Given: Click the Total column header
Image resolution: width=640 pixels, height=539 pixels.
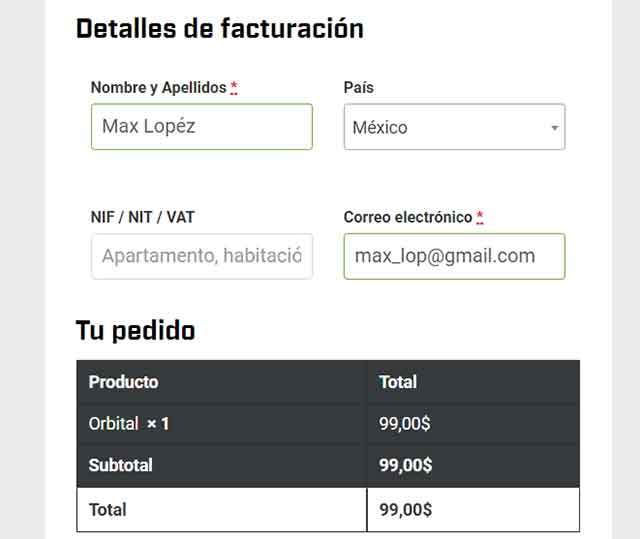Looking at the screenshot, I should 398,381.
